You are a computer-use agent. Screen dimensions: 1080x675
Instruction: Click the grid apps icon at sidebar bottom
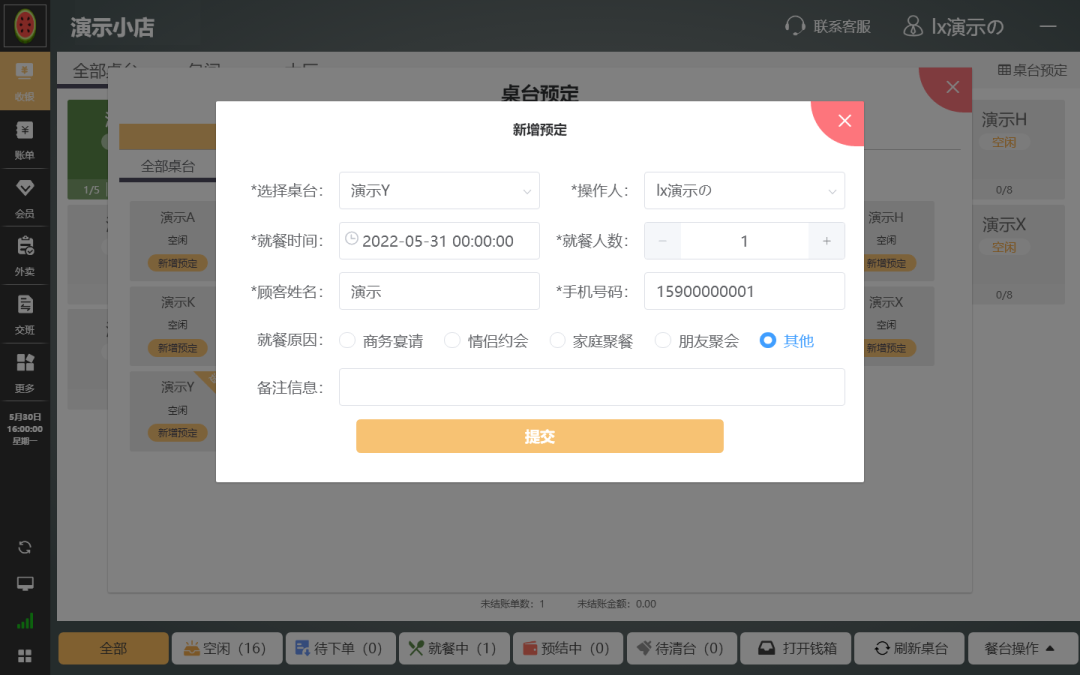[25, 656]
